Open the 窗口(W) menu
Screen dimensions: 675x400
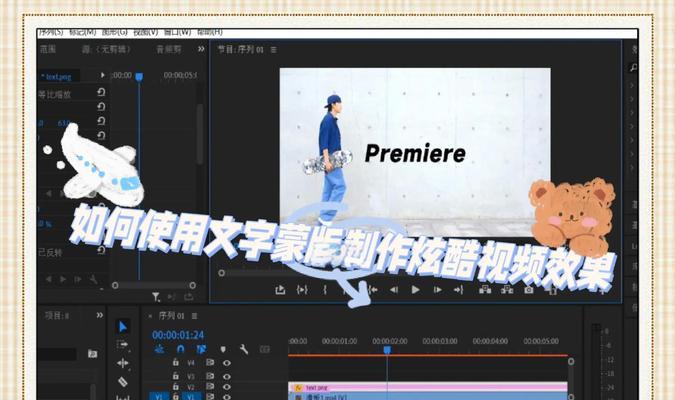coord(177,32)
